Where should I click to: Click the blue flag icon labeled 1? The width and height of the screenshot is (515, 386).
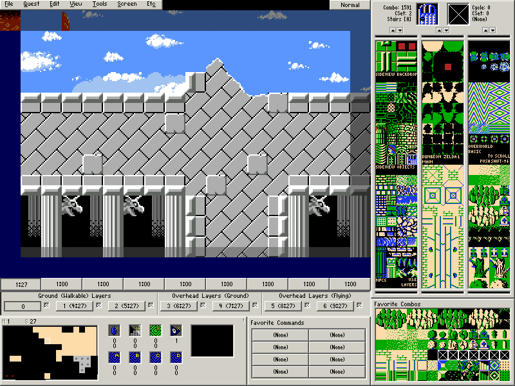point(176,330)
